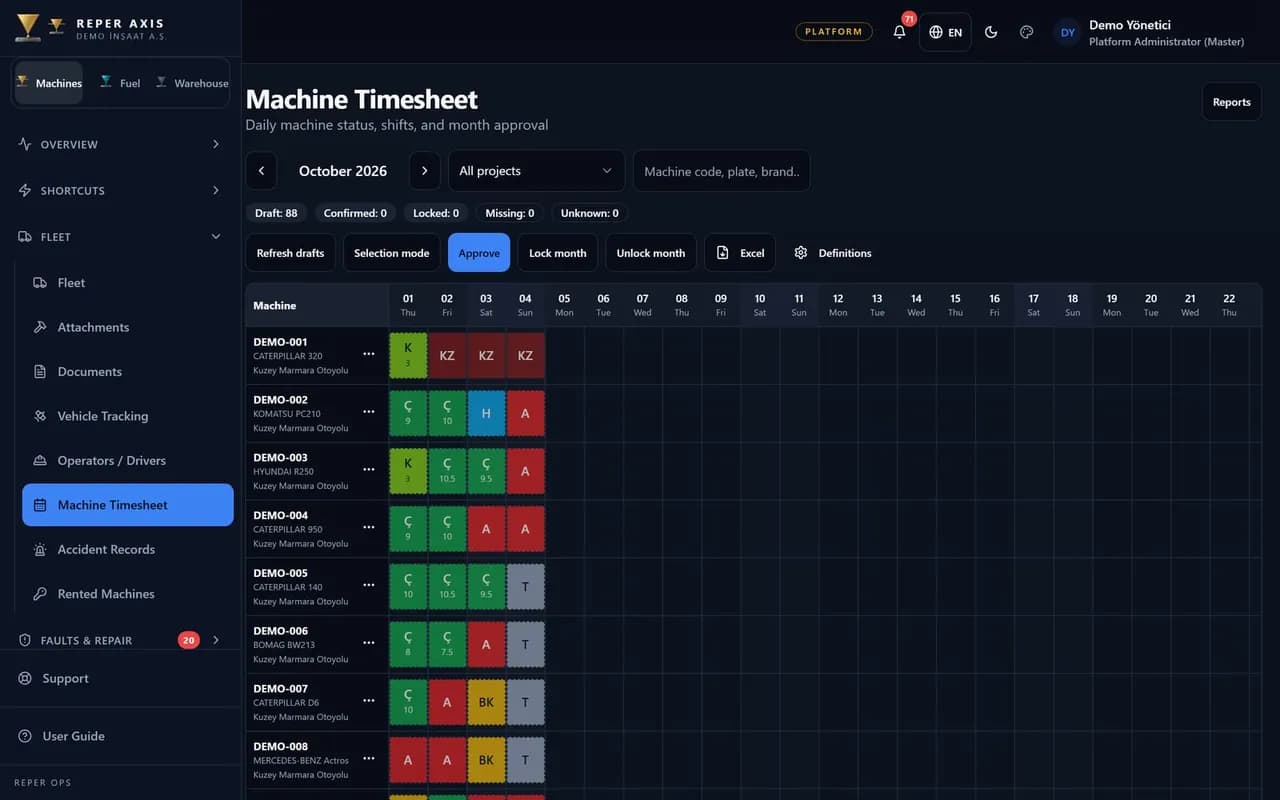Viewport: 1280px width, 800px height.
Task: Click Unlock month button
Action: pyautogui.click(x=651, y=253)
